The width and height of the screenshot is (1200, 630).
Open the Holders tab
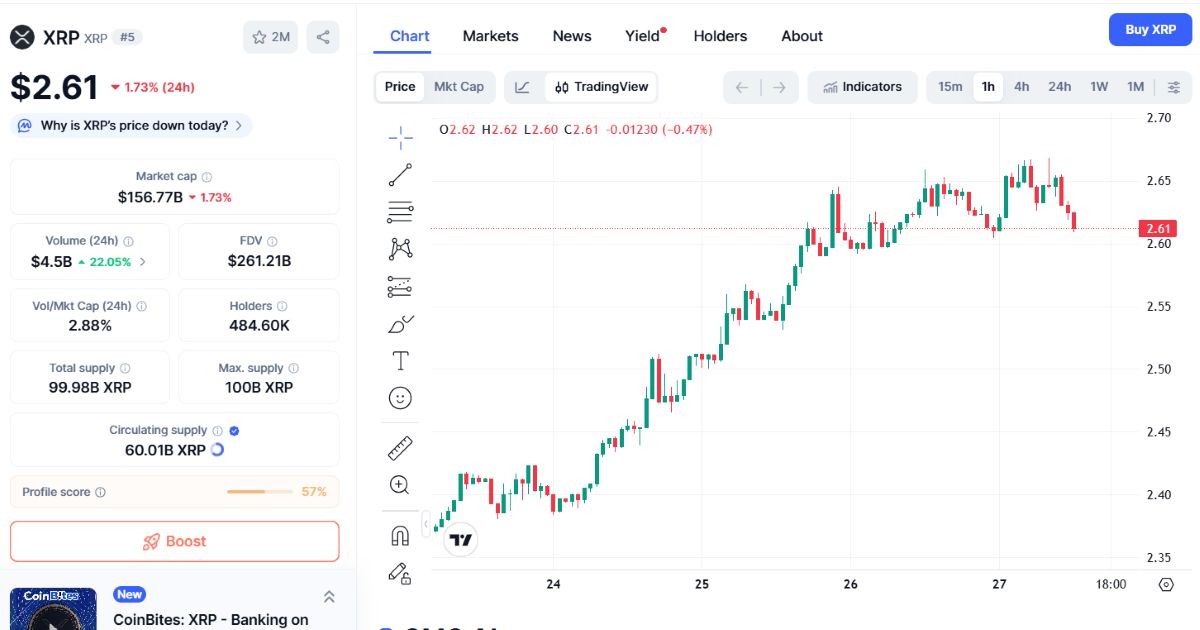pos(720,36)
